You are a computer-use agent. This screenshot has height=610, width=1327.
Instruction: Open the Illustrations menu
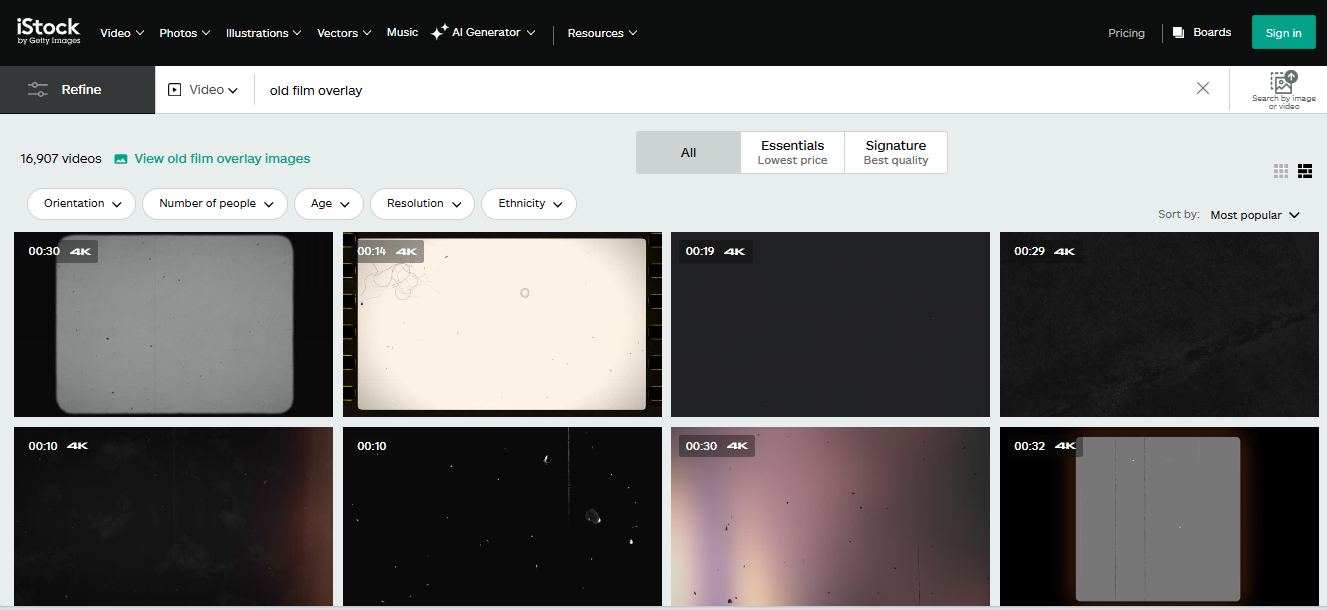pyautogui.click(x=263, y=33)
